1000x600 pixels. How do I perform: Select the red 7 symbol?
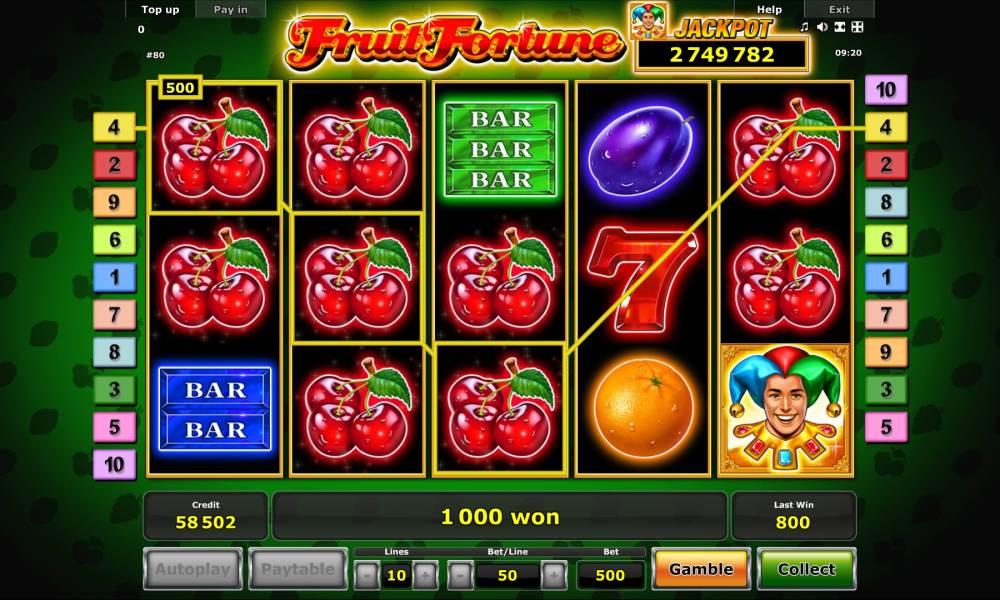tap(643, 279)
